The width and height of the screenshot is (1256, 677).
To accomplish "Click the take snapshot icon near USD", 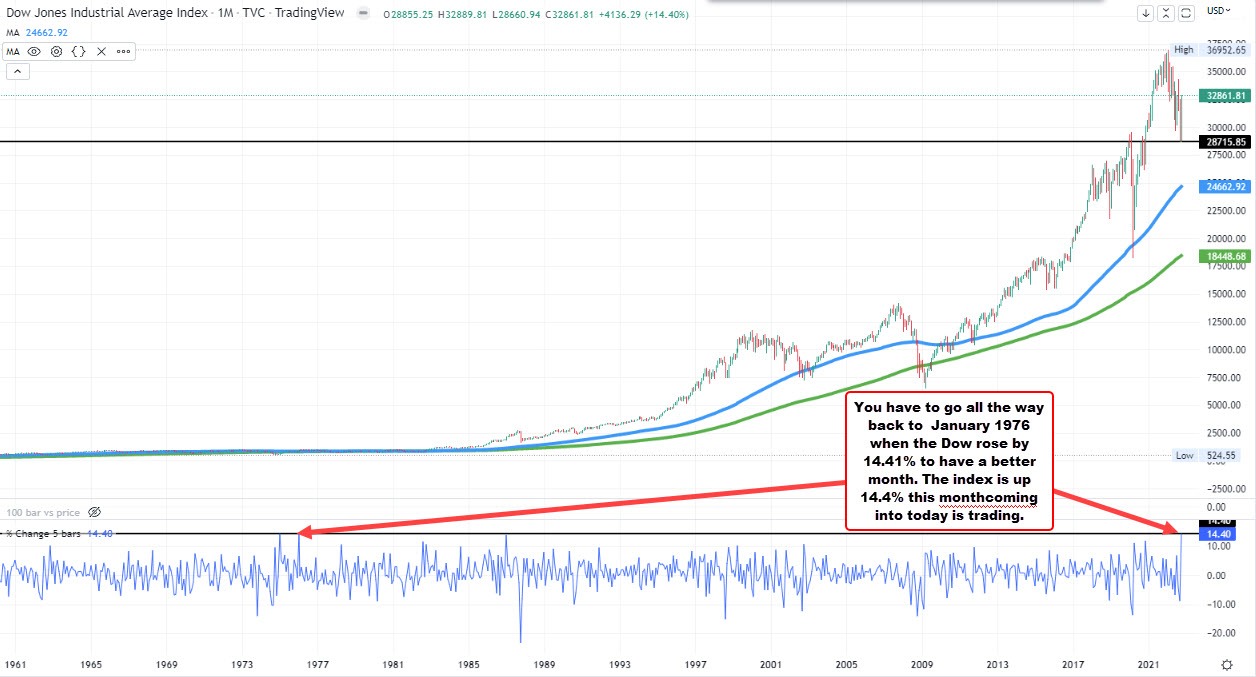I will point(1187,12).
